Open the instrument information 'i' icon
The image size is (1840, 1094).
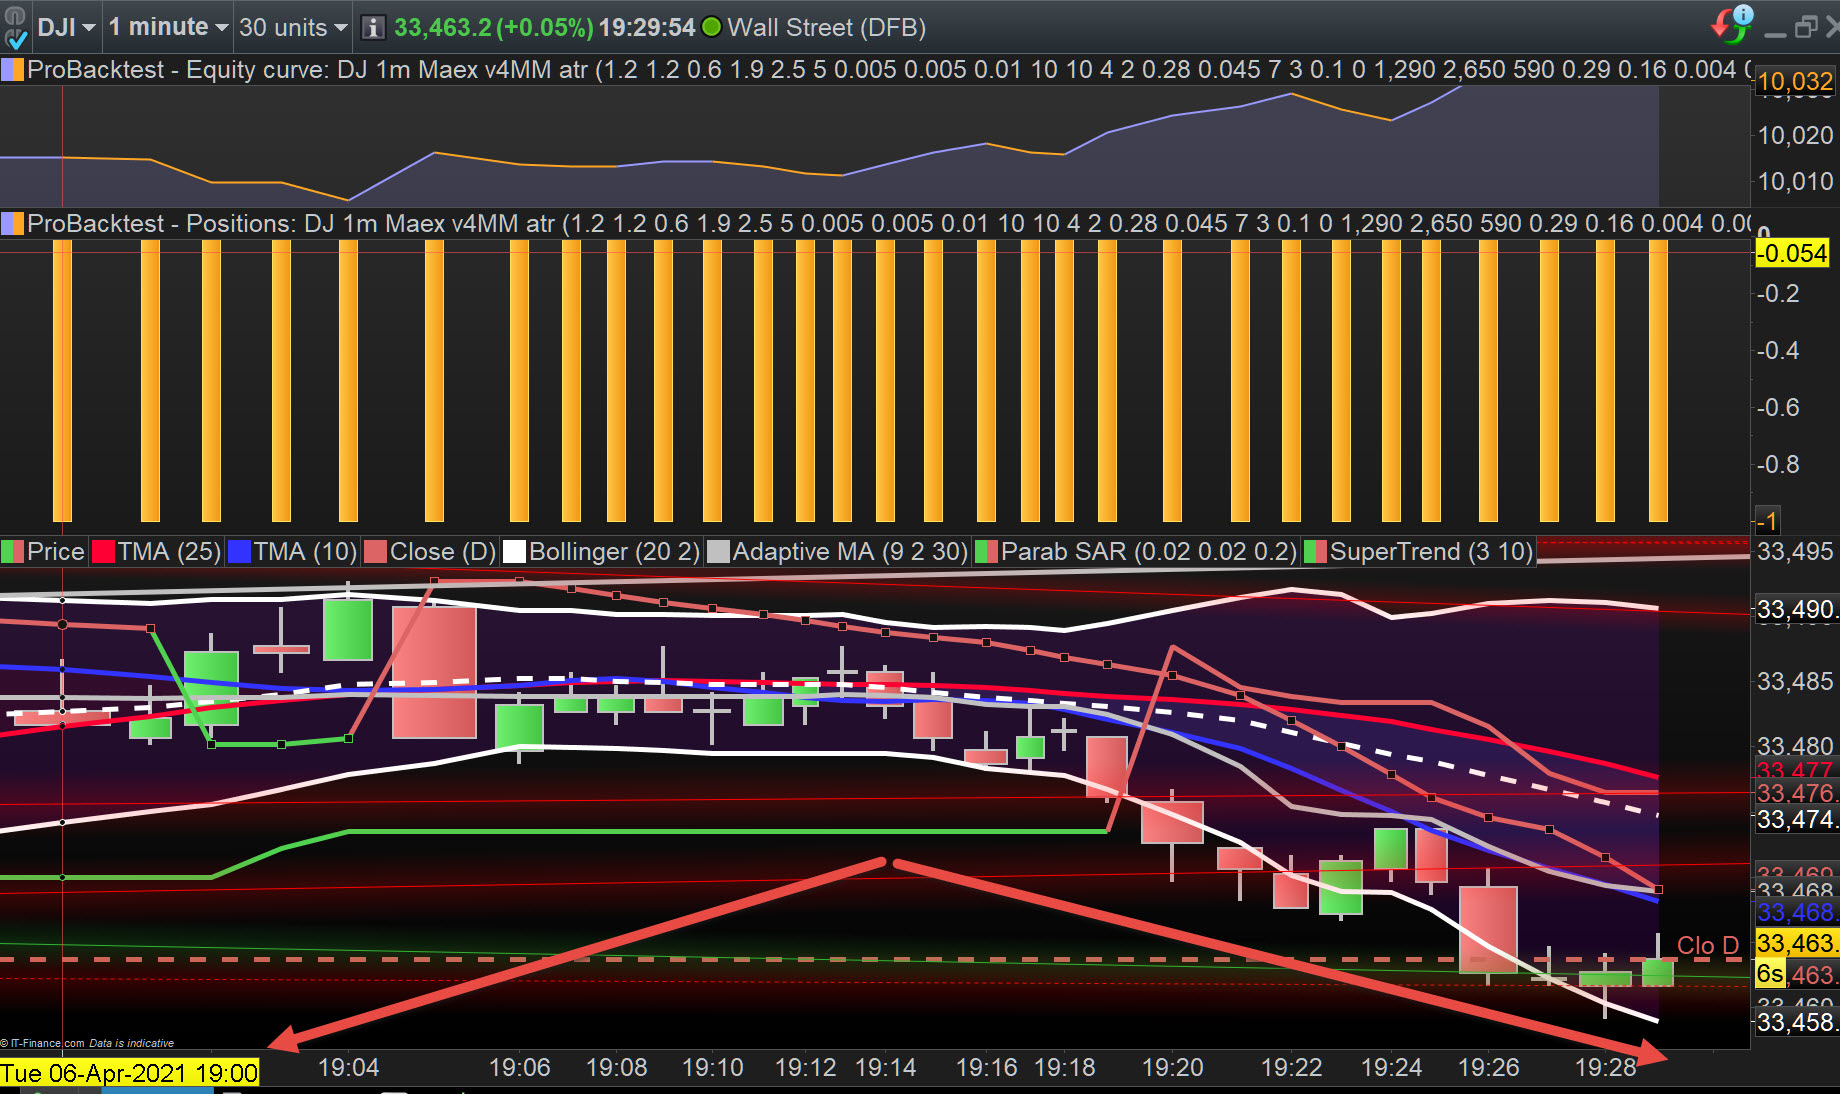click(x=373, y=28)
